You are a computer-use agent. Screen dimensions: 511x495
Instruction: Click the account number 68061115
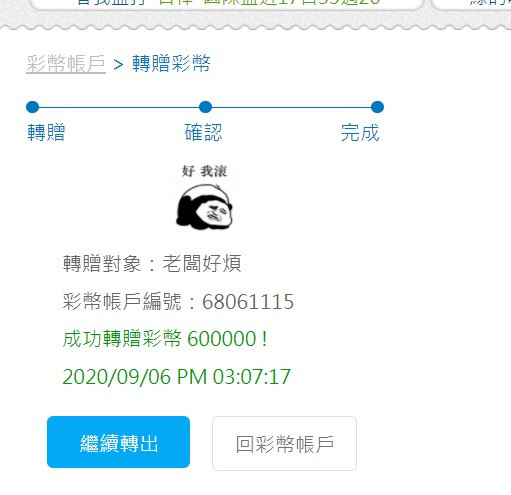248,302
